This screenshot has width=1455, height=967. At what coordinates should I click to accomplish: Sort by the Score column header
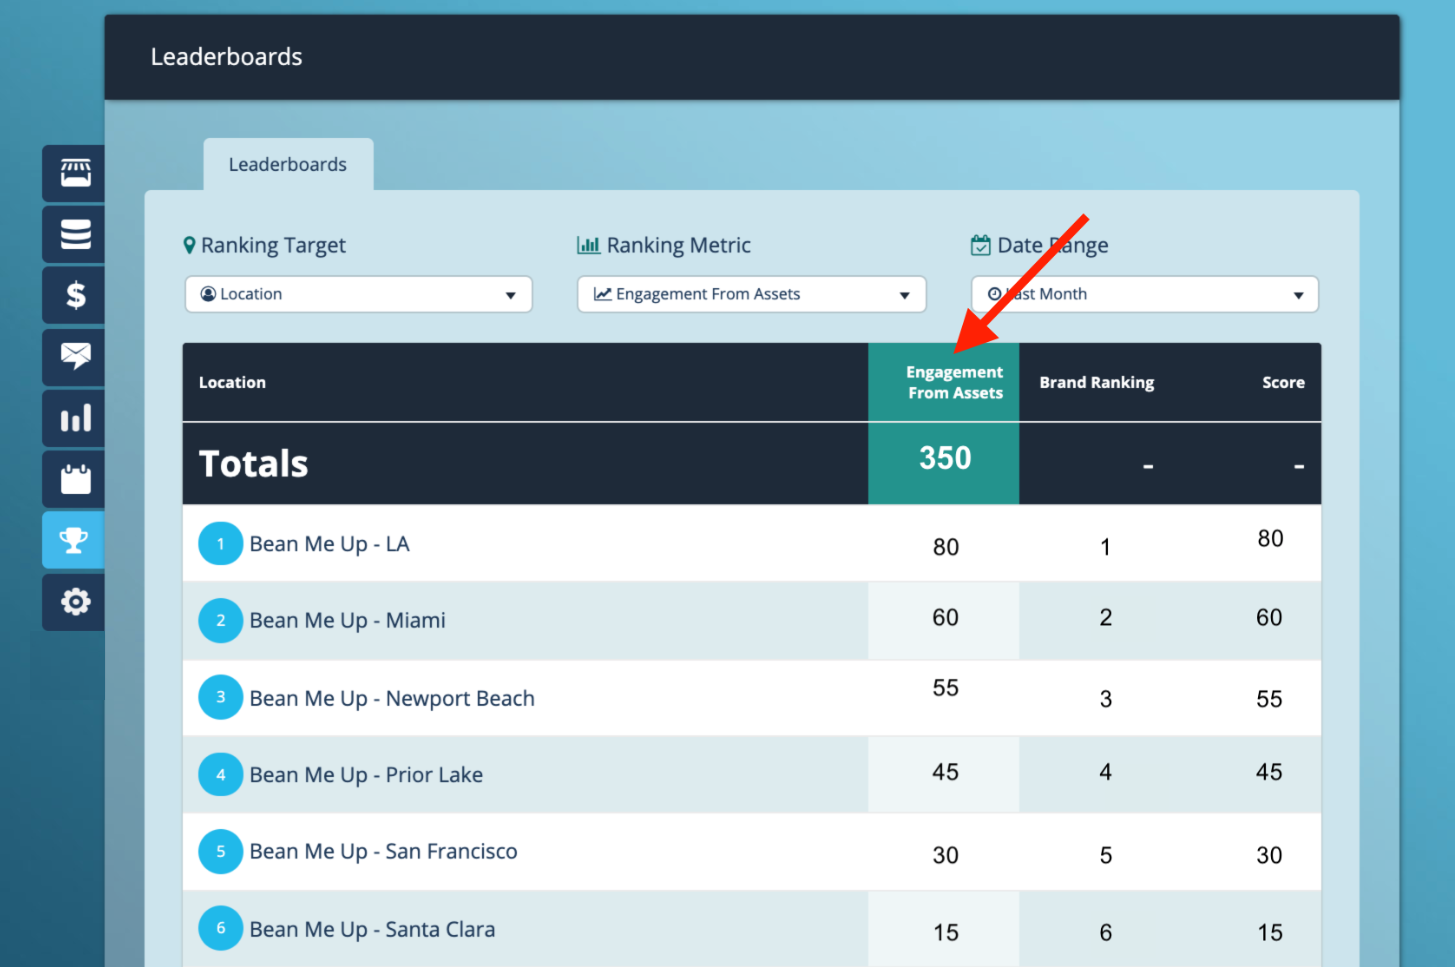click(1283, 382)
